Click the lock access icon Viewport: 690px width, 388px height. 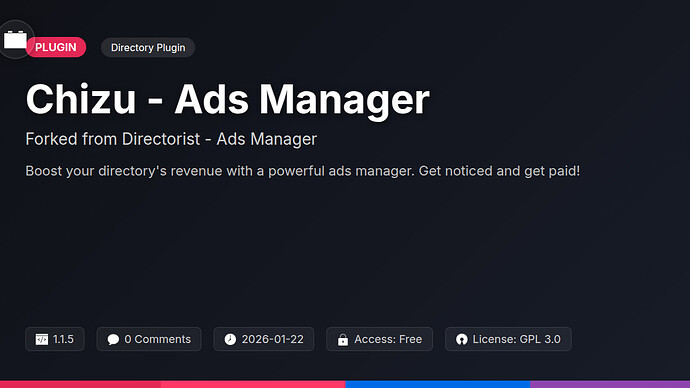343,339
